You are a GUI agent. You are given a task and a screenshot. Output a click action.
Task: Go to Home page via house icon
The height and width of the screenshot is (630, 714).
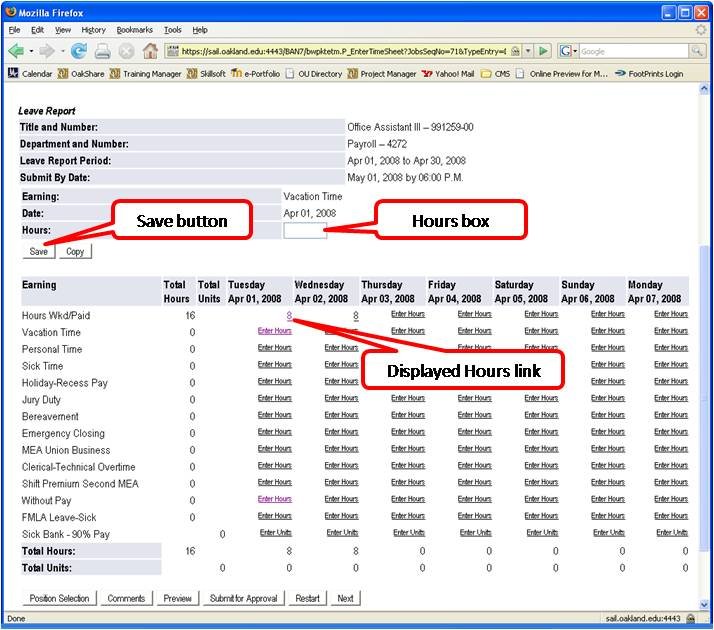(150, 50)
